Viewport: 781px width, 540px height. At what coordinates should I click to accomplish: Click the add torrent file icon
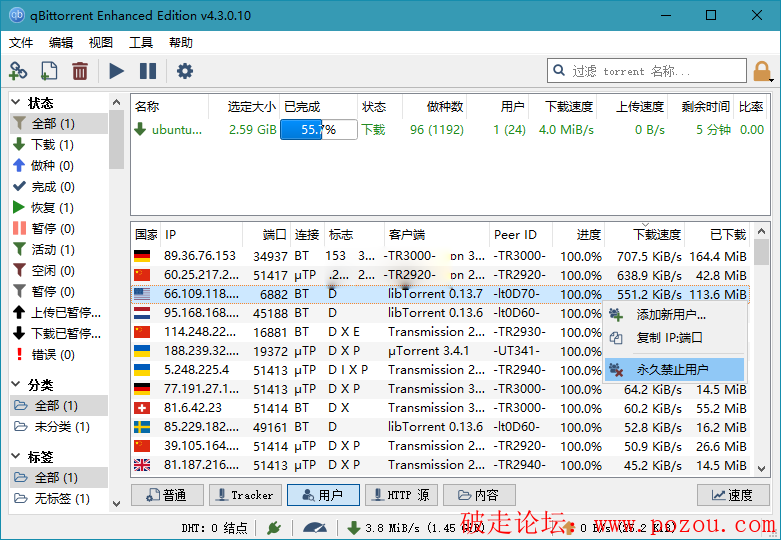point(49,71)
